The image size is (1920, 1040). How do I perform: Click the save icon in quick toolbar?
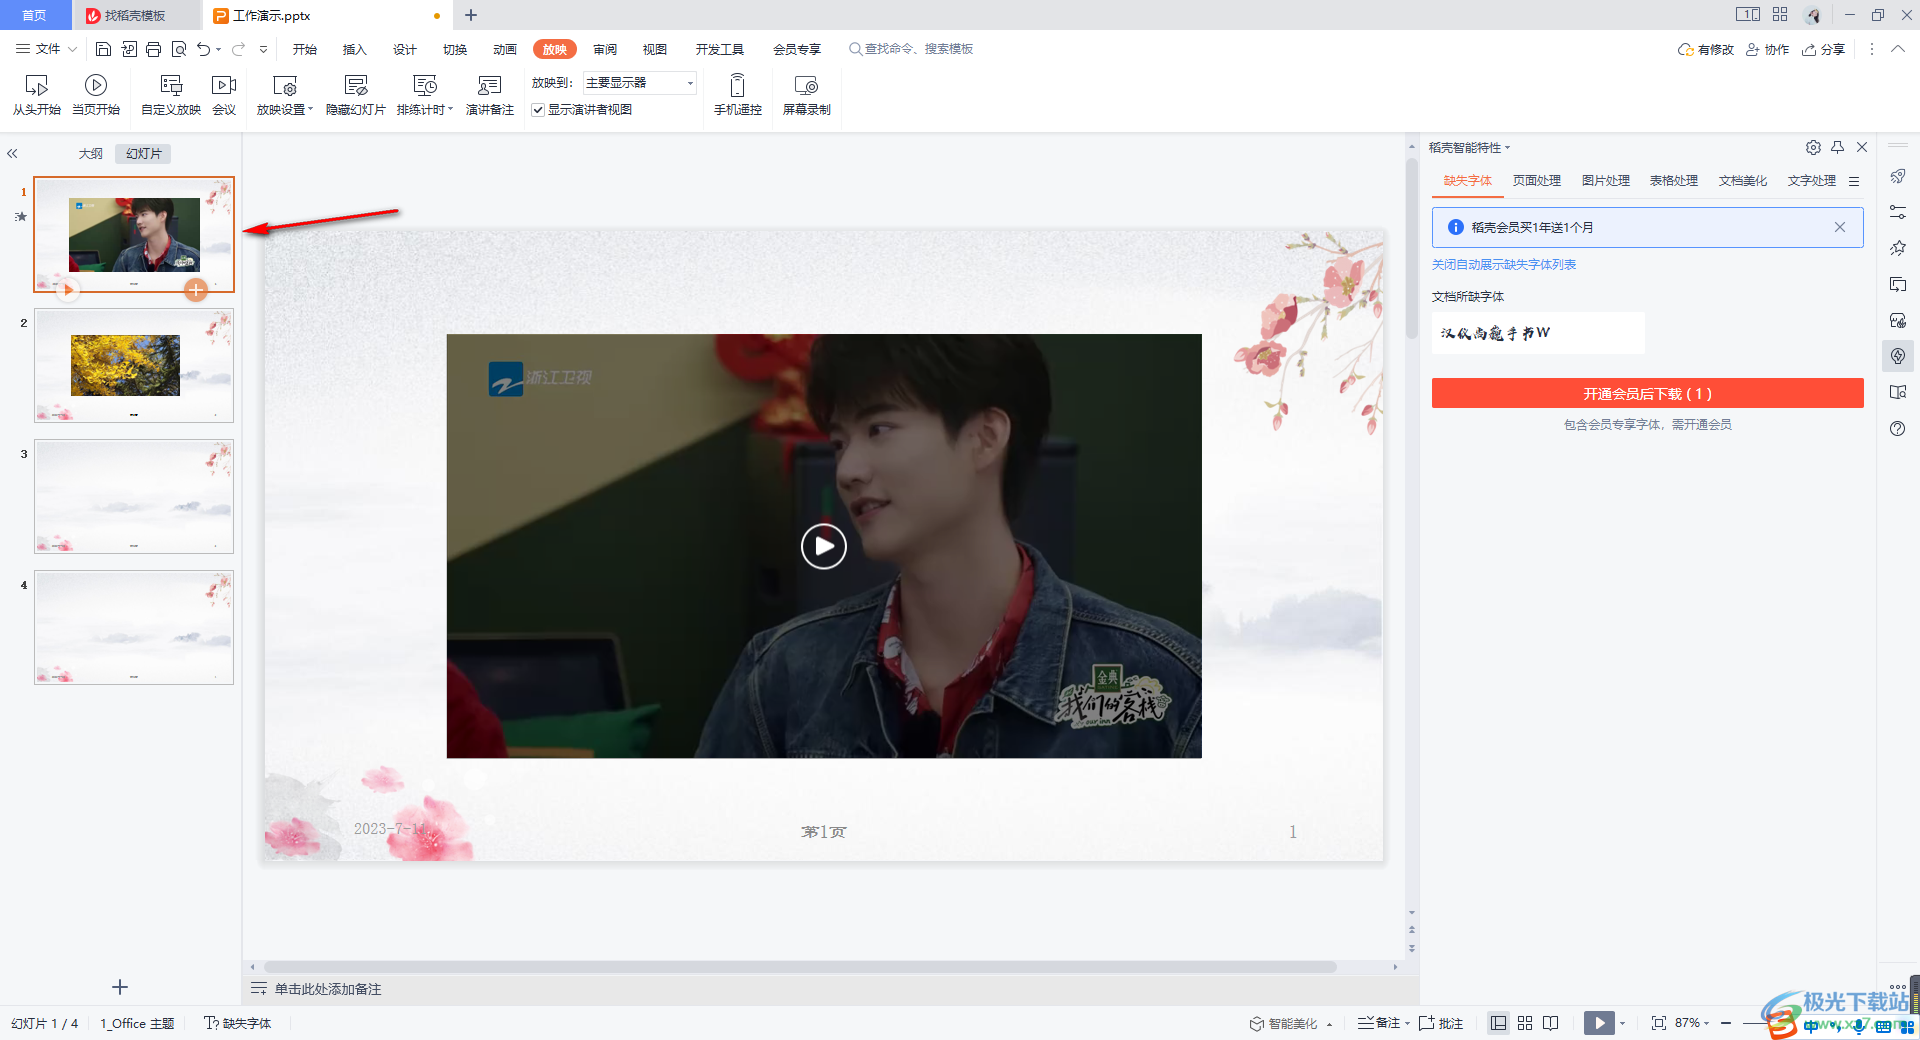coord(103,49)
